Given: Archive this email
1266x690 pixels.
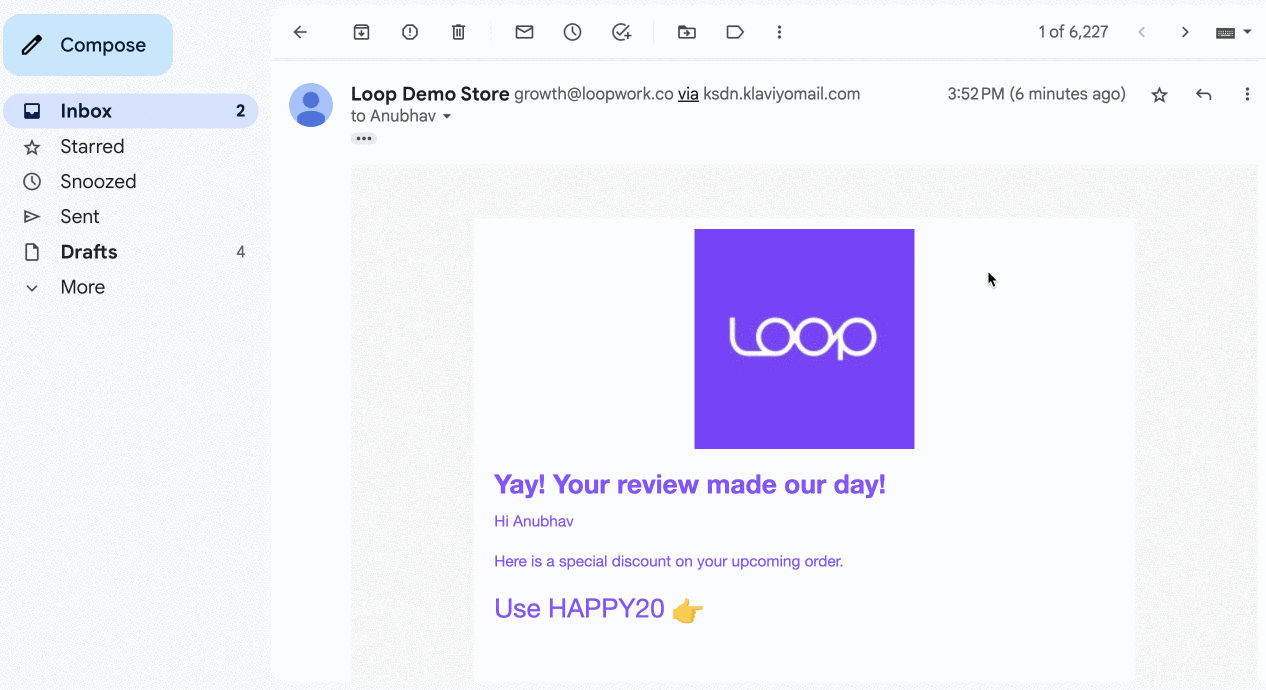Looking at the screenshot, I should (x=361, y=32).
